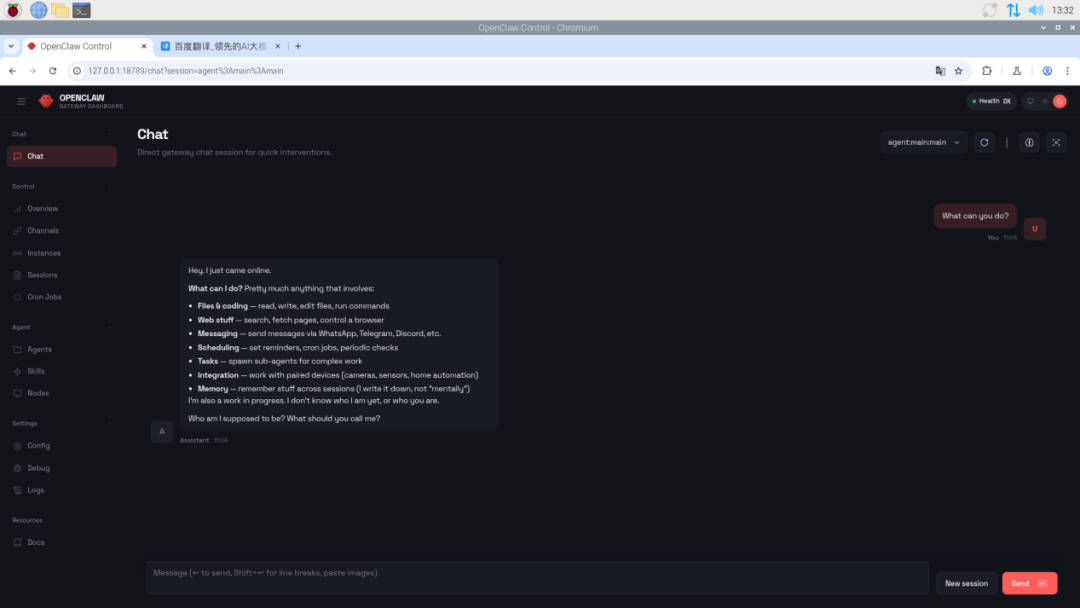Launch the web browser from taskbar
The image size is (1080, 608).
click(x=39, y=10)
